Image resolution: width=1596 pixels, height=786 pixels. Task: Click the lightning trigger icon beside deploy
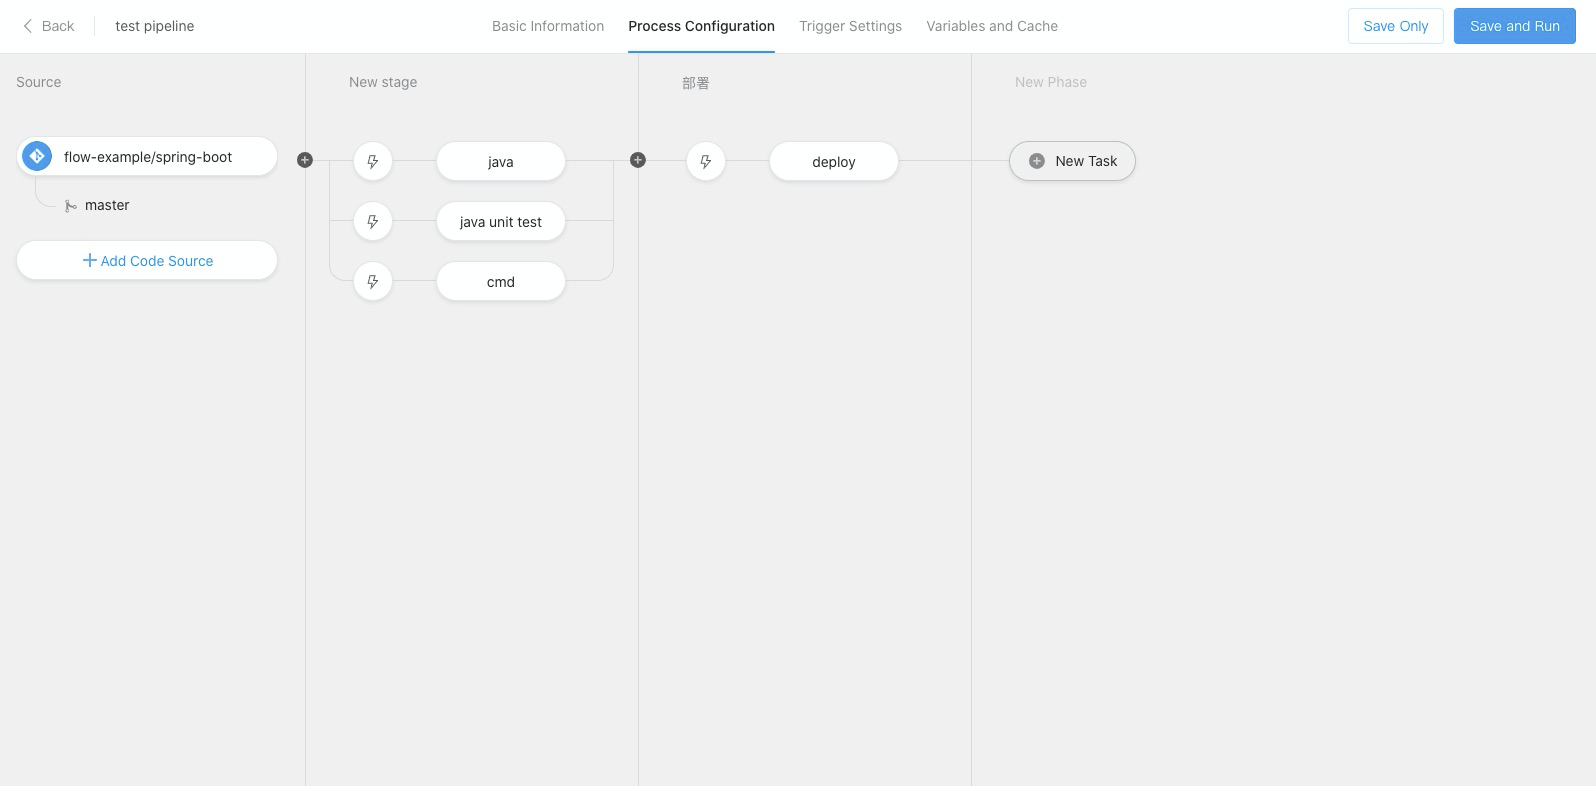coord(706,162)
